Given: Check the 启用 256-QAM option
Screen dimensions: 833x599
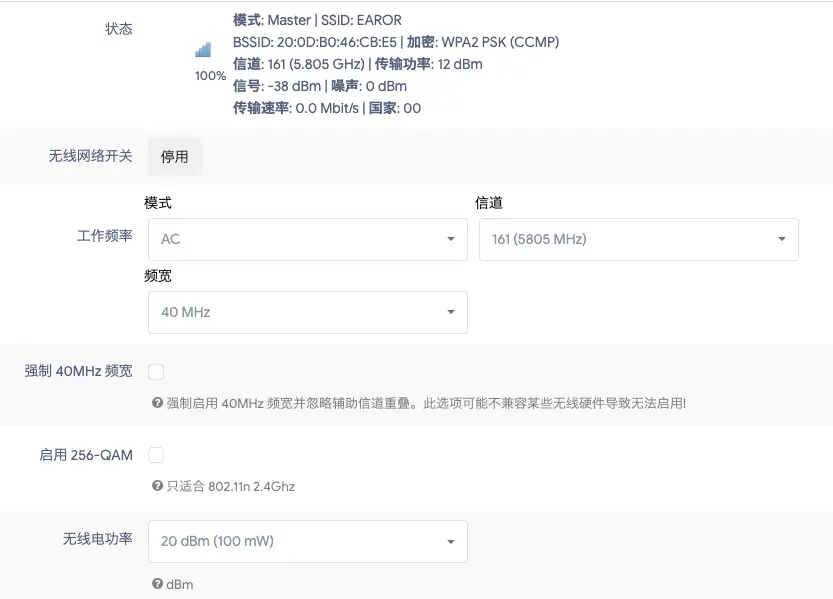Looking at the screenshot, I should pos(156,454).
